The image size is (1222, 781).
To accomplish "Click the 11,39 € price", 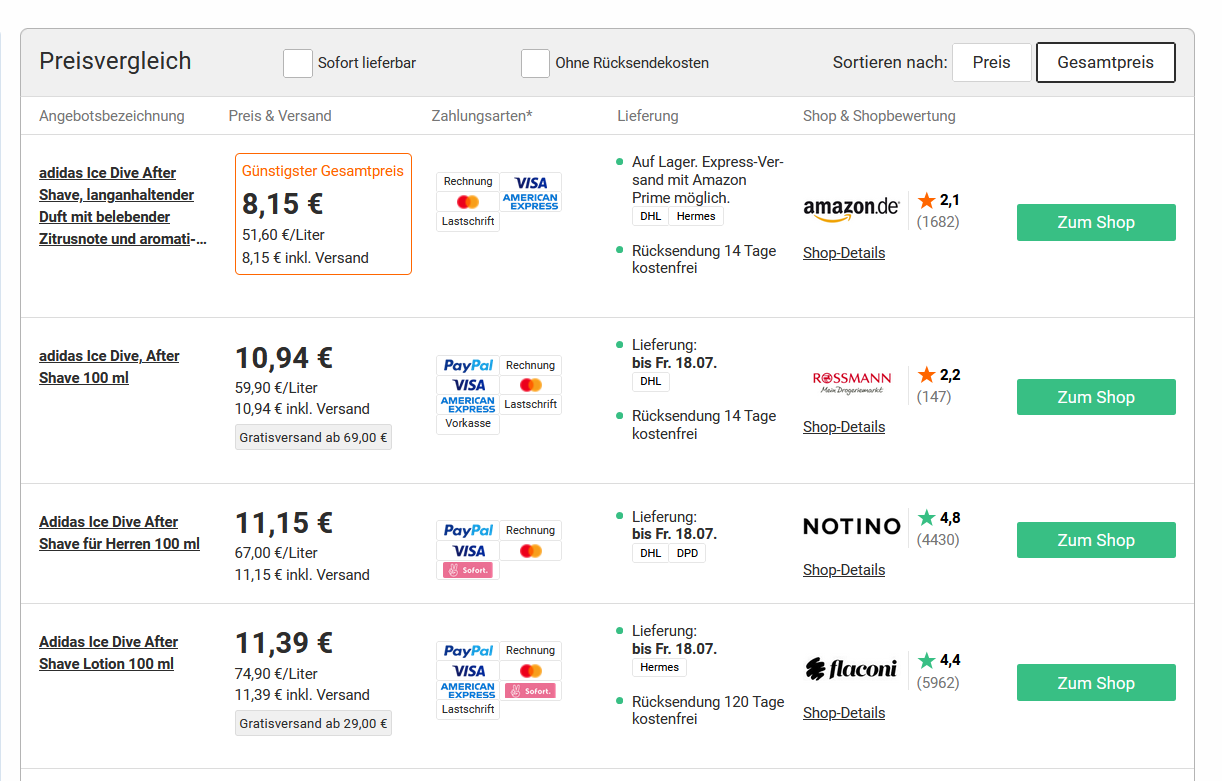I will (x=284, y=643).
